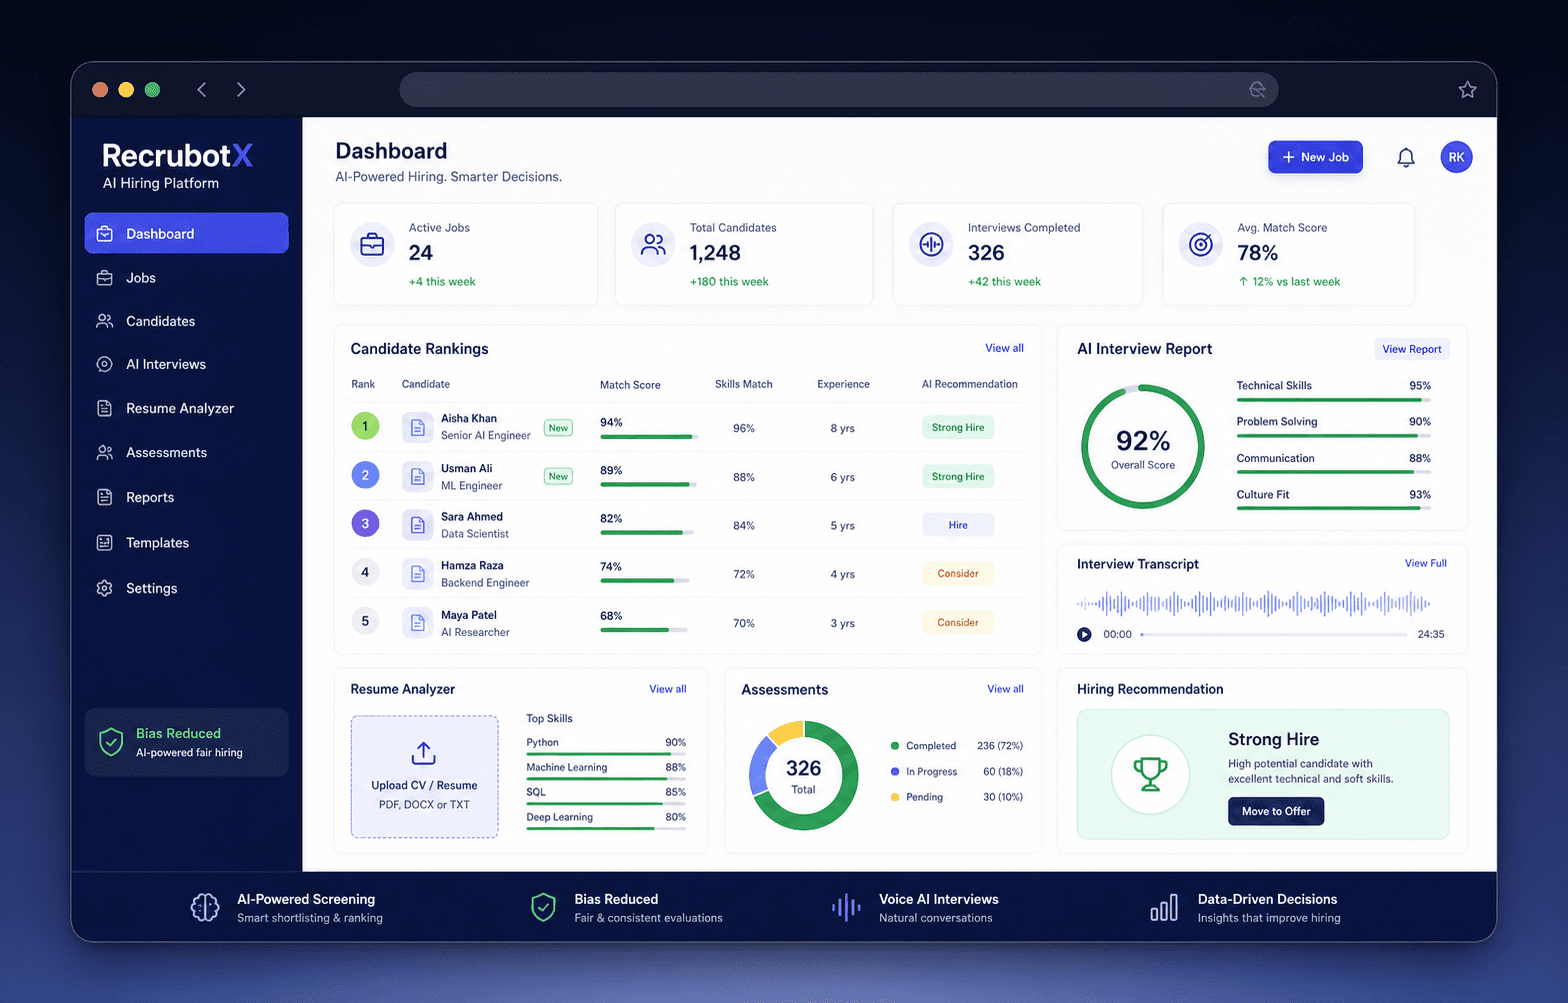Open Reports in sidebar

click(x=186, y=497)
